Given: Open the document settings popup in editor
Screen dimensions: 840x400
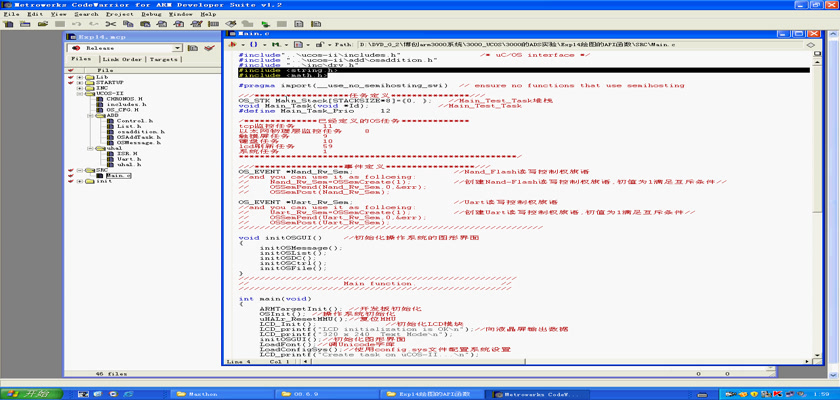Looking at the screenshot, I should point(301,45).
